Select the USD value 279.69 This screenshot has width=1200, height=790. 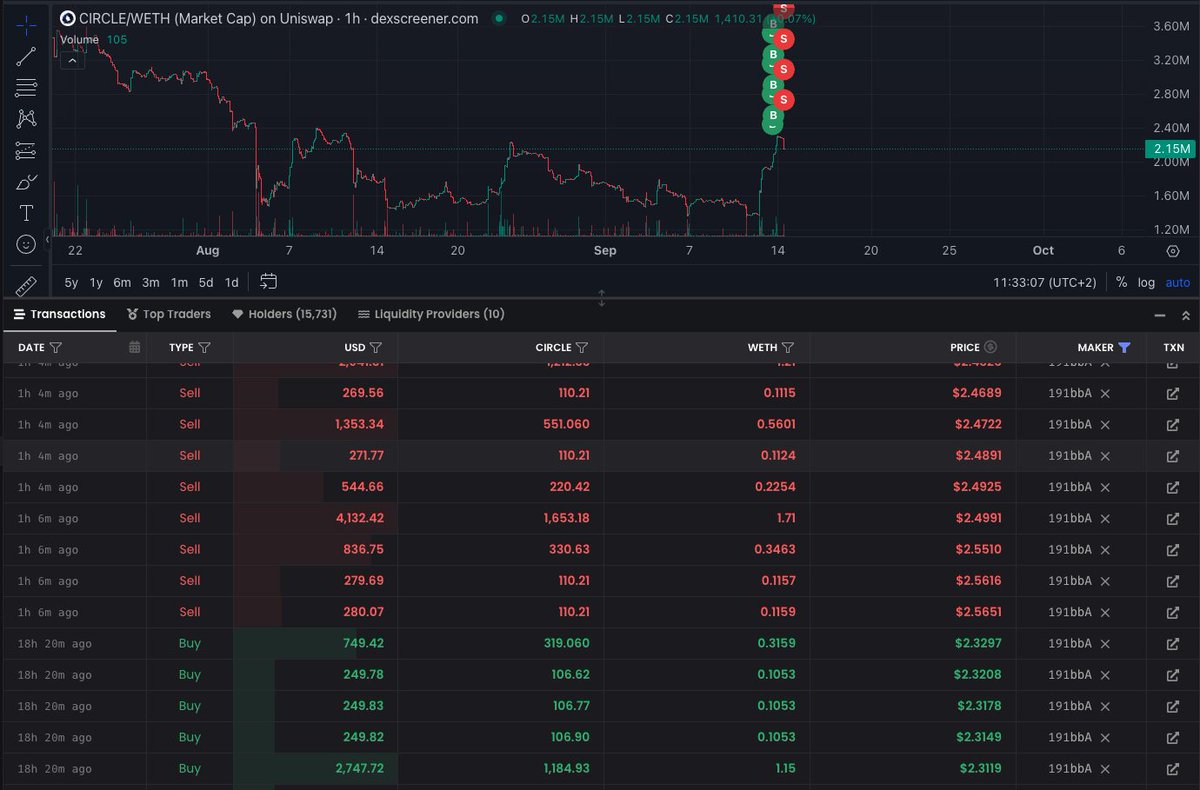(363, 581)
